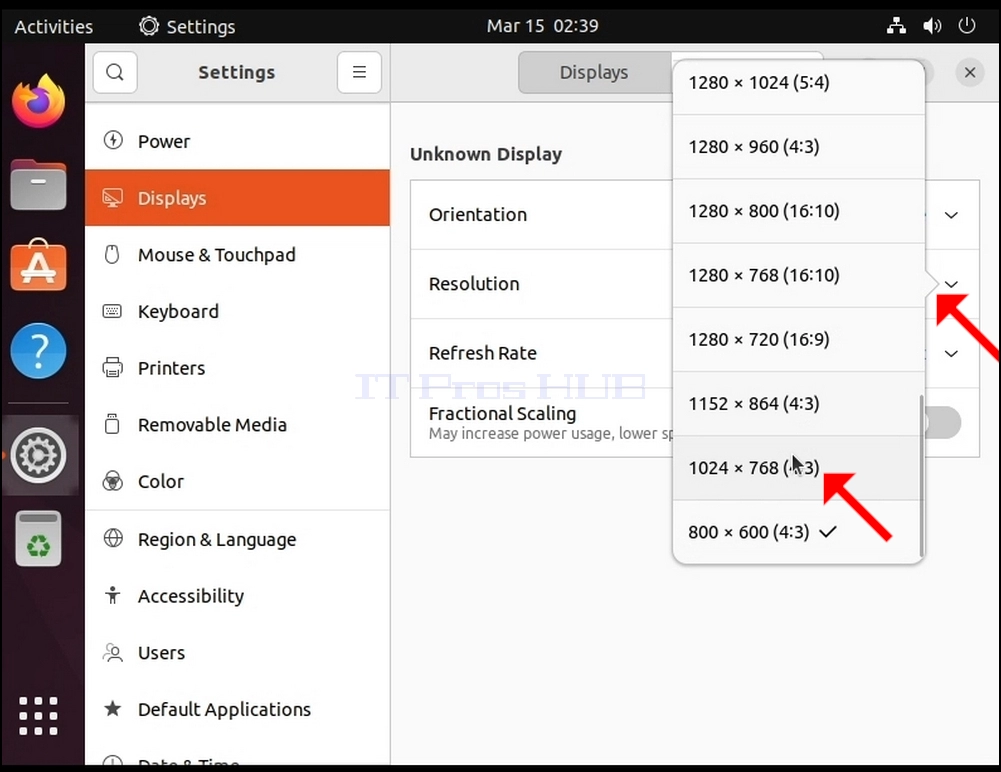
Task: Open the Files app from the dock
Action: pyautogui.click(x=38, y=185)
